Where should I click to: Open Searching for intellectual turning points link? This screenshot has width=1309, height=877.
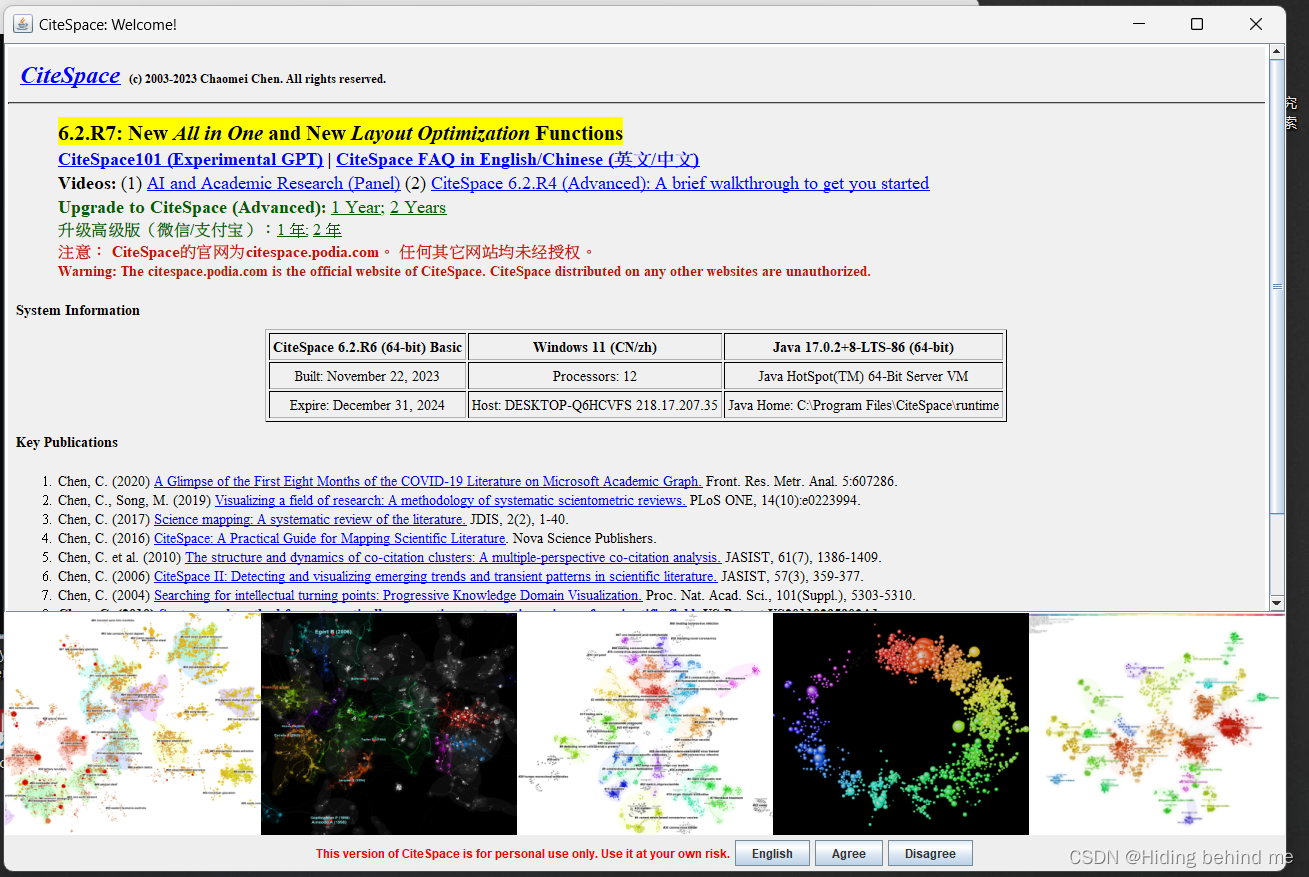pos(398,595)
